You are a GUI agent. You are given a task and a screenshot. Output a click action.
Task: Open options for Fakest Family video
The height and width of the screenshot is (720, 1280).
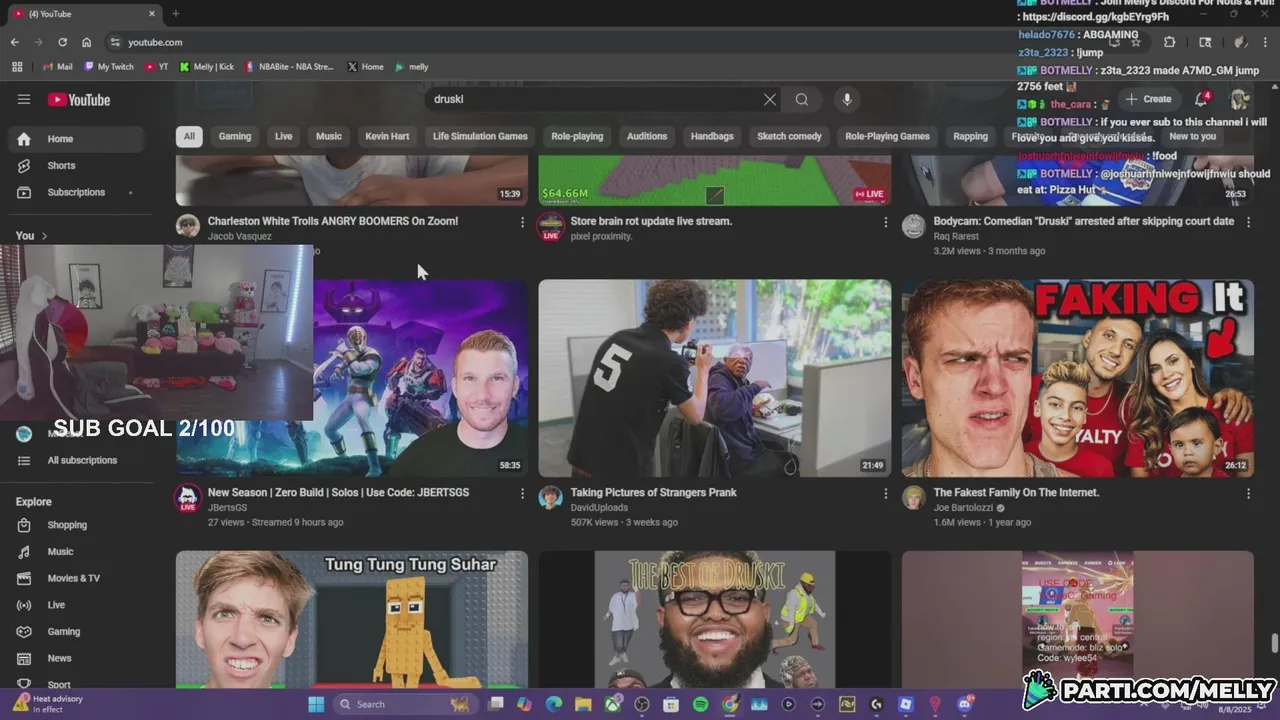coord(1248,493)
